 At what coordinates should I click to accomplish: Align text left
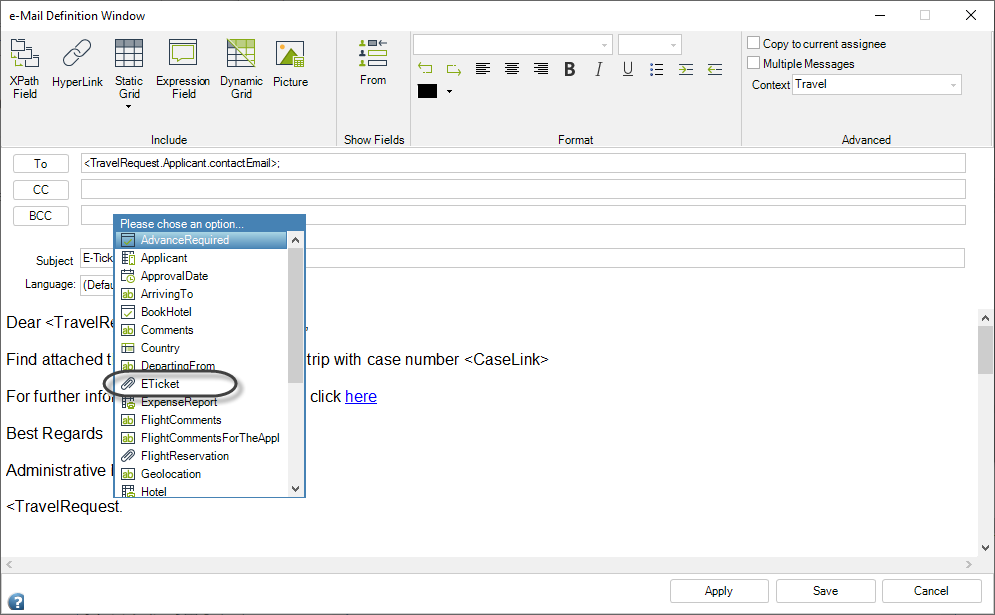pyautogui.click(x=483, y=69)
